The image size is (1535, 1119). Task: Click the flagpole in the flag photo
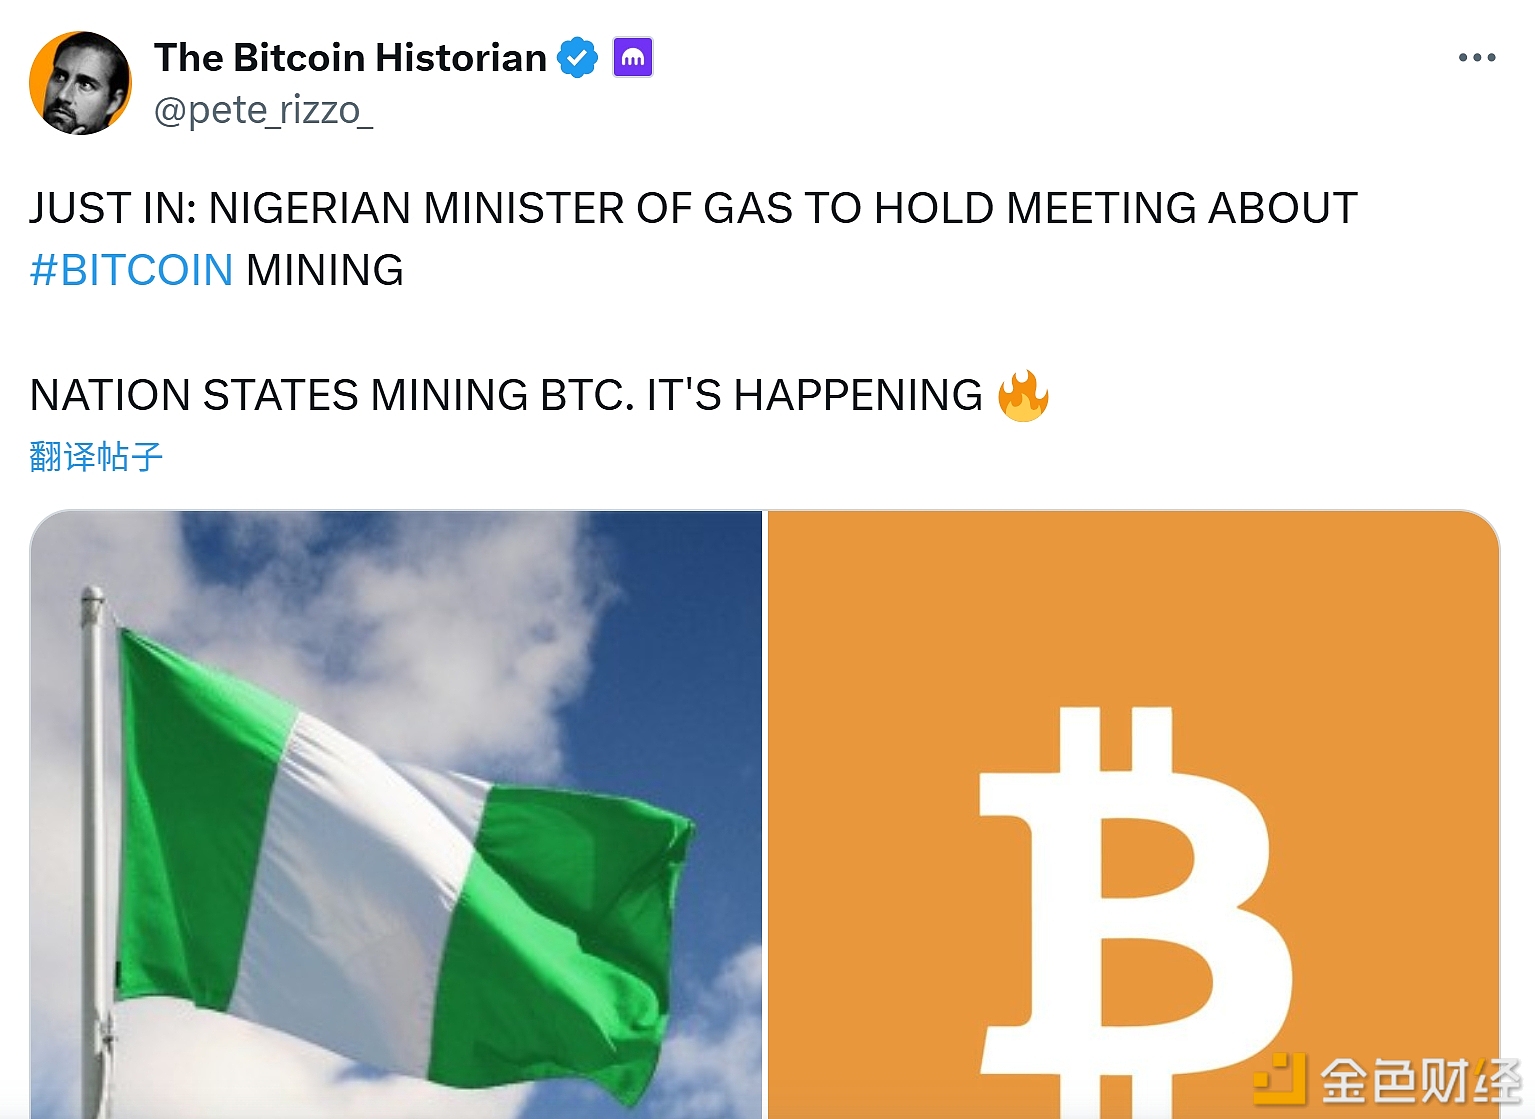[x=94, y=800]
